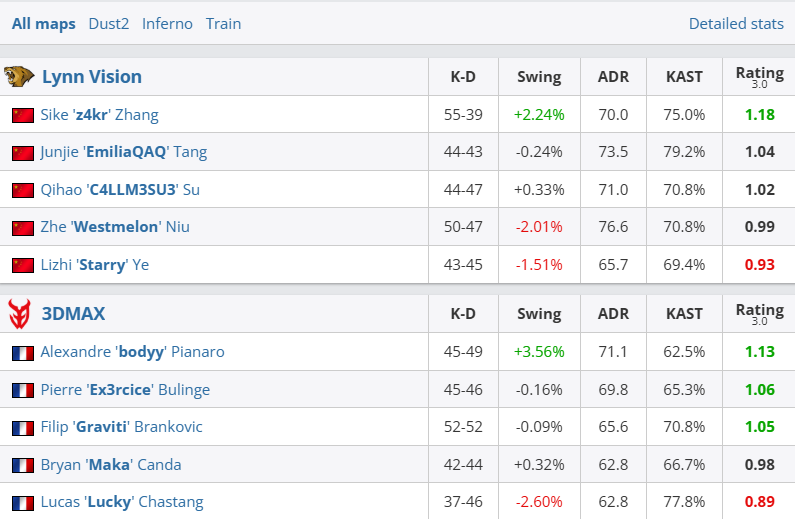Open the 3DMAX team name link
Image resolution: width=795 pixels, height=519 pixels.
pyautogui.click(x=73, y=314)
